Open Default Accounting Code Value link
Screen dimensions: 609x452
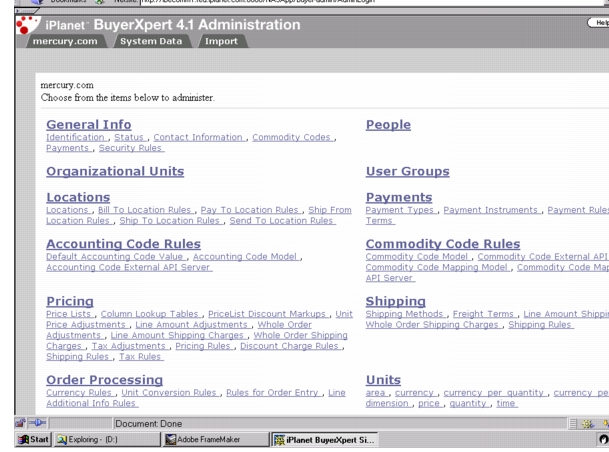(114, 257)
